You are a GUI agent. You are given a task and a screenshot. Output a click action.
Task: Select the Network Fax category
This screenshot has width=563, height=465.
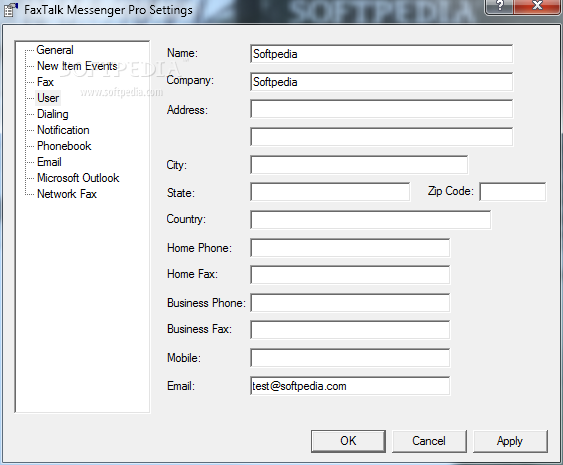(67, 194)
